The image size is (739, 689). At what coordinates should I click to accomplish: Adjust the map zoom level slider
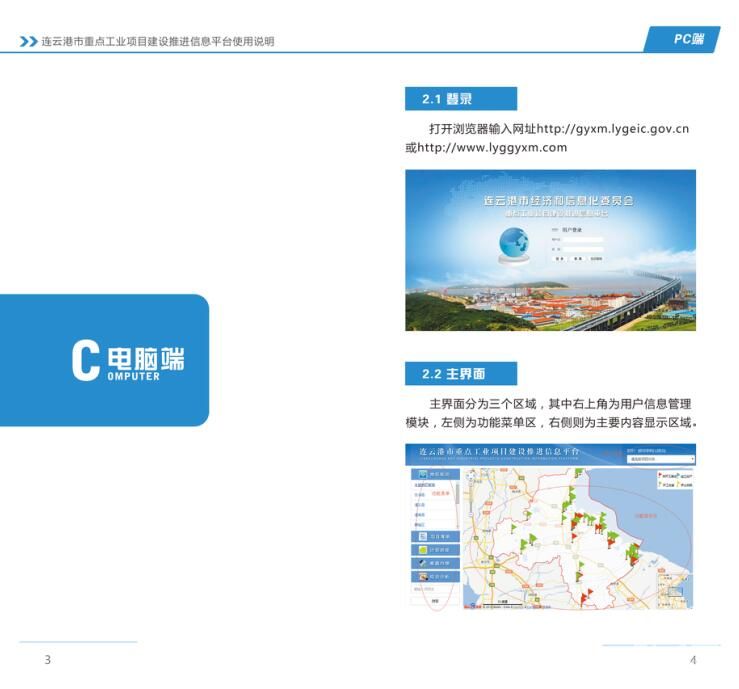pyautogui.click(x=471, y=500)
